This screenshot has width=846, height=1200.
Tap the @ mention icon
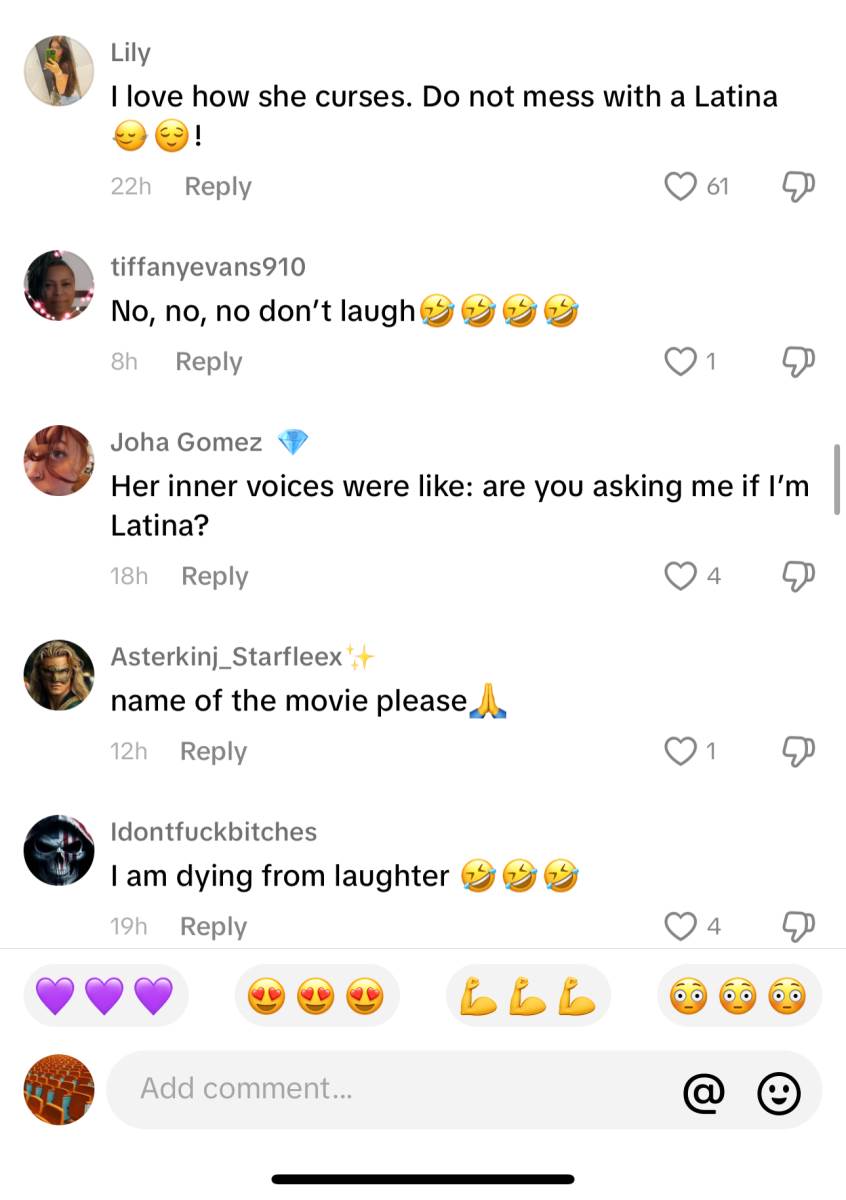tap(703, 1092)
